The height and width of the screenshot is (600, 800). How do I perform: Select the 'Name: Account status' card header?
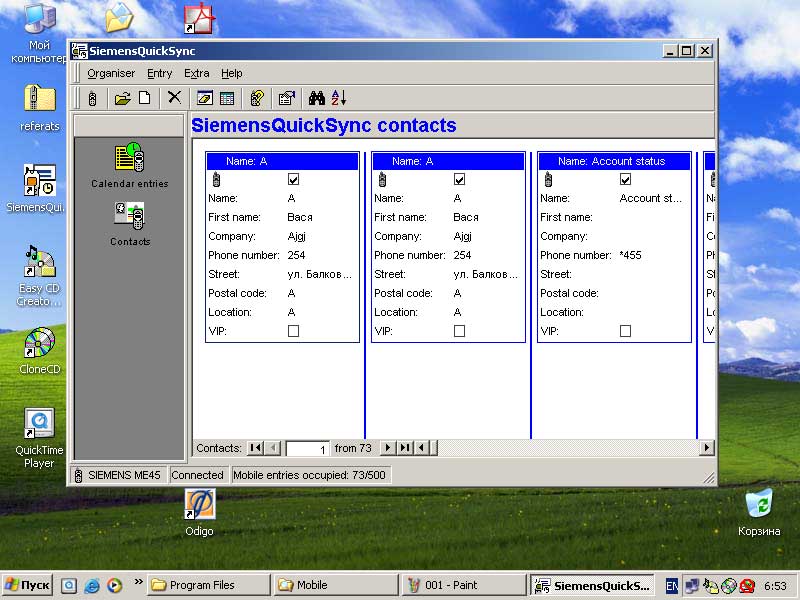pos(614,161)
